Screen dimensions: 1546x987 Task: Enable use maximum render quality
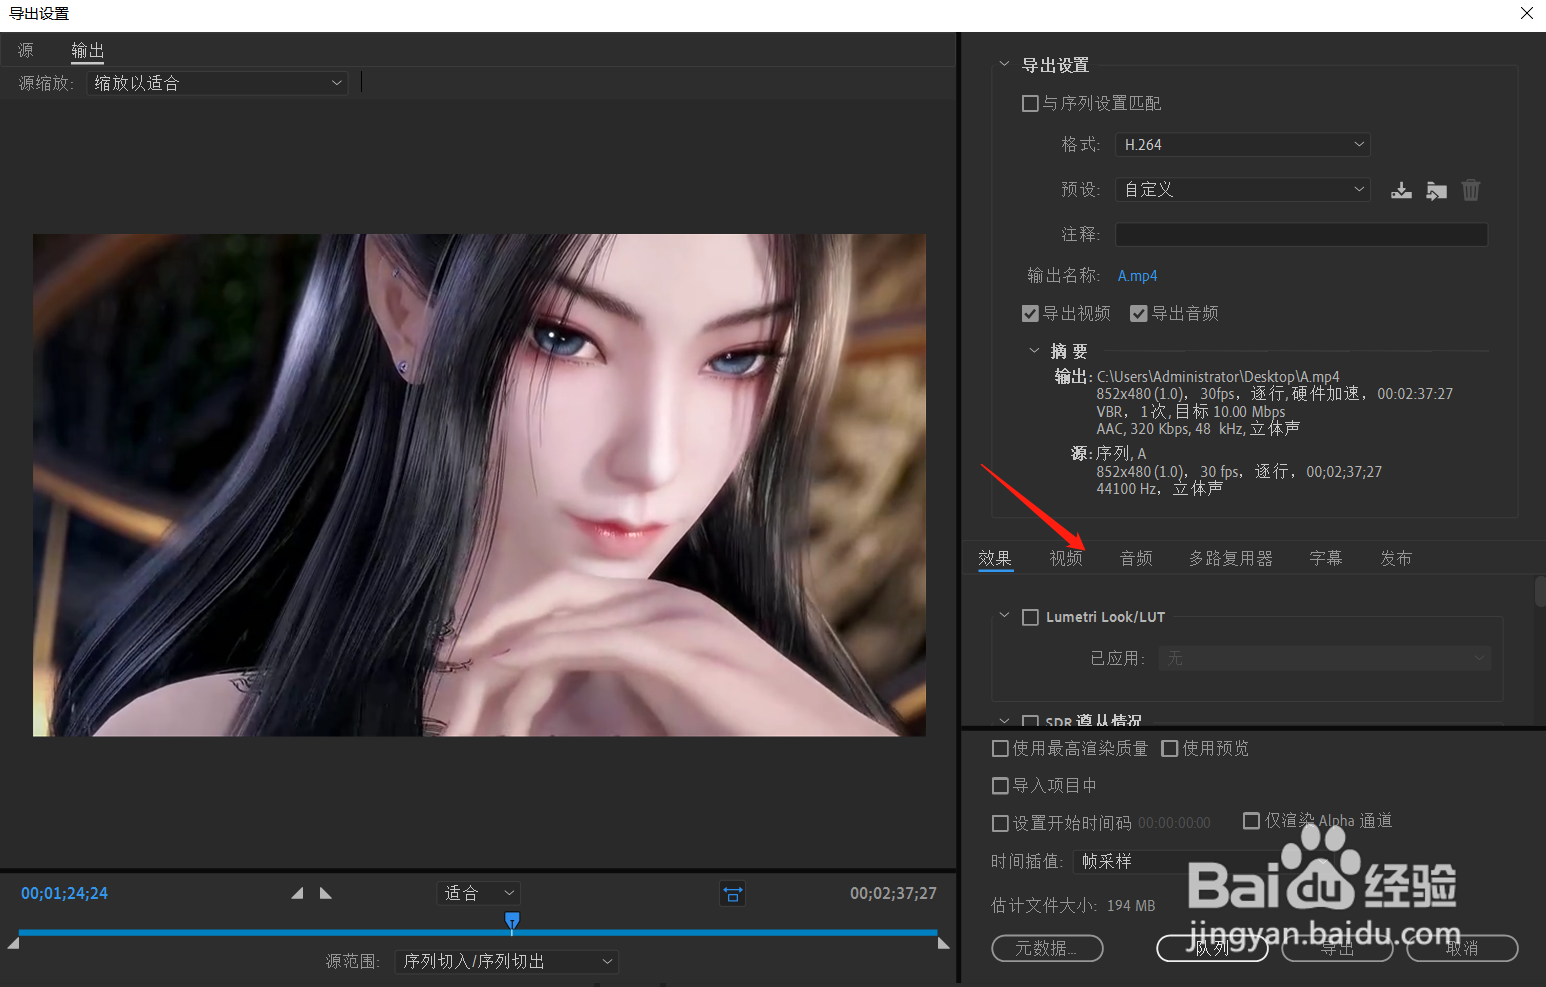(1000, 748)
